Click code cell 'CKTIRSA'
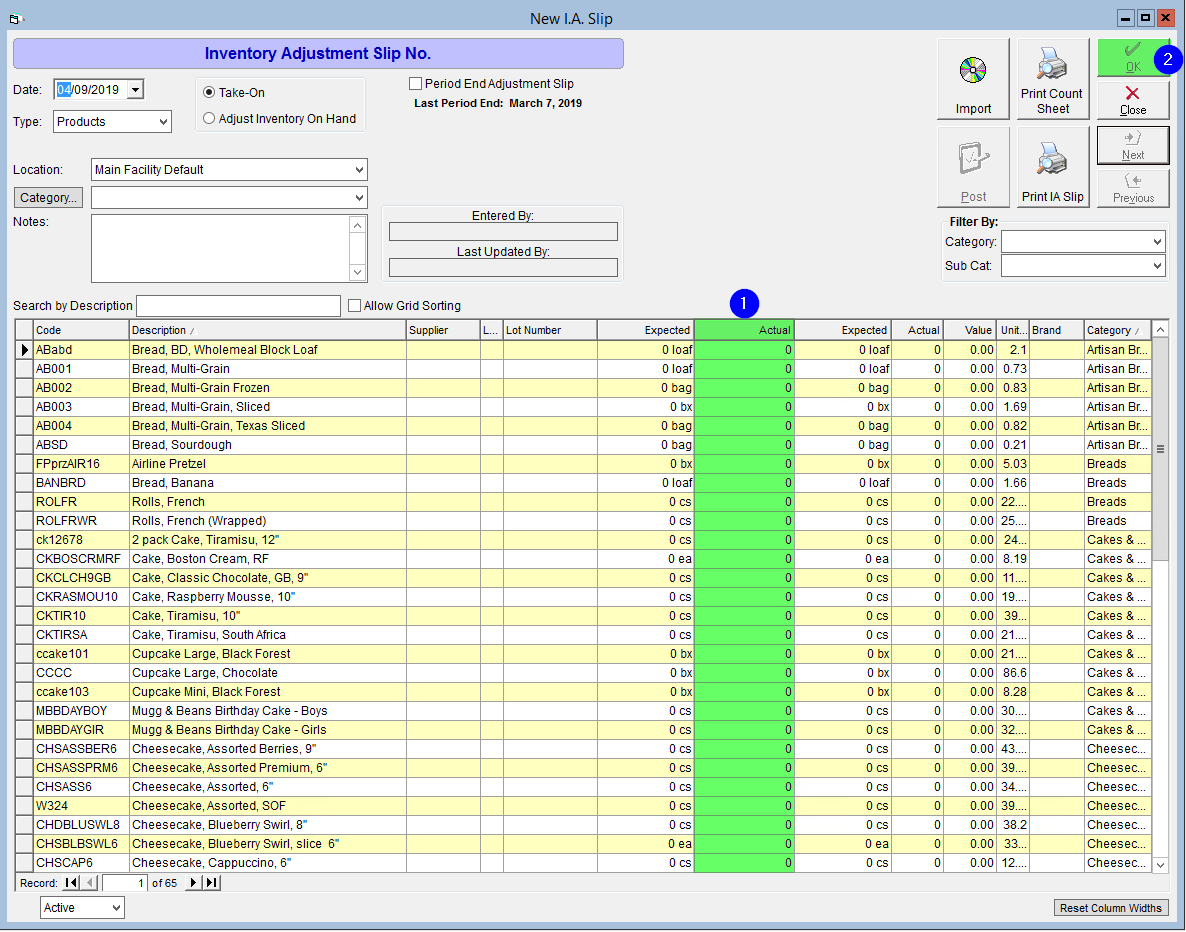The image size is (1186, 932). 81,635
